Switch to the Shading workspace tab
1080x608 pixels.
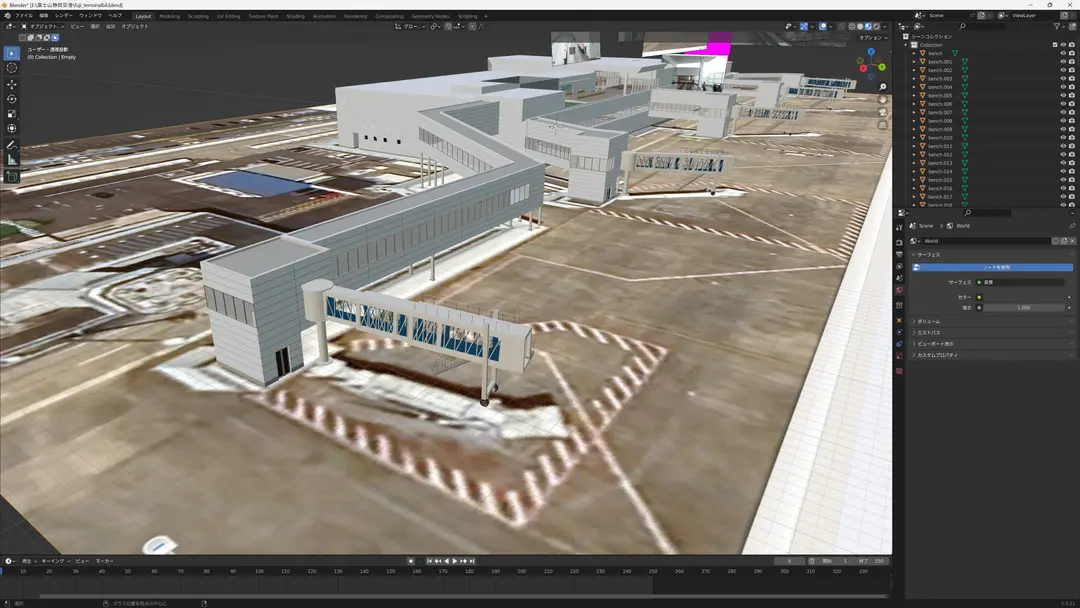click(295, 16)
